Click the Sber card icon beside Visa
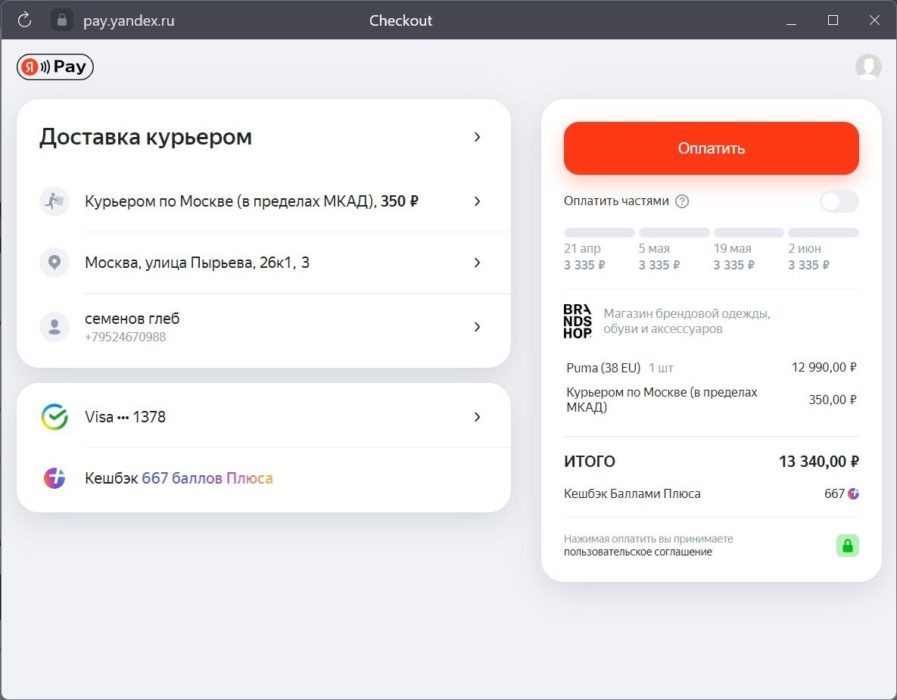Screen dimensions: 897x700 (54, 417)
